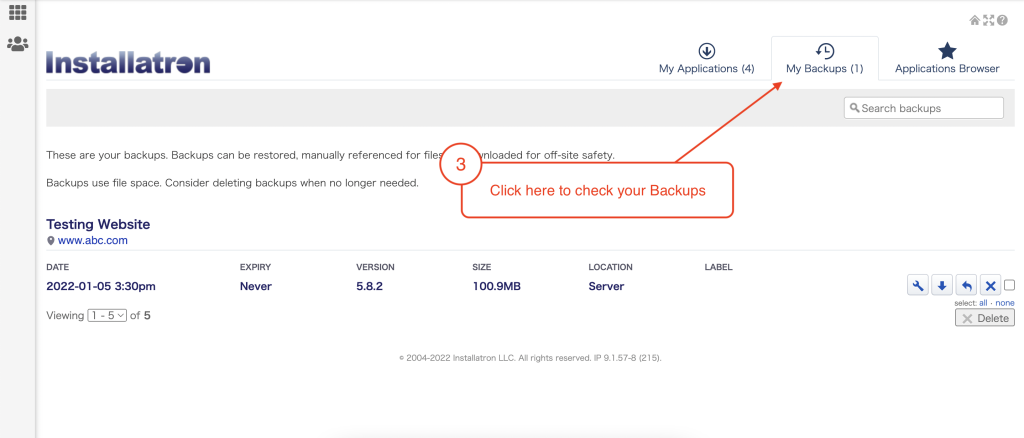Click the Delete button

[x=985, y=318]
